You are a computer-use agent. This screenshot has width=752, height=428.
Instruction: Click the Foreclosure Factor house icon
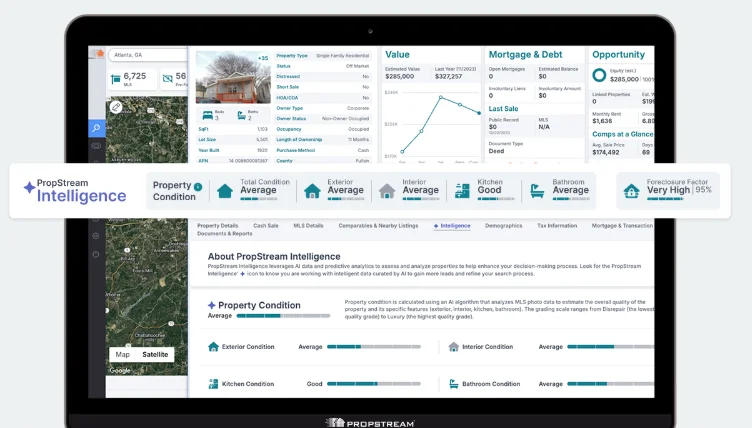point(631,191)
